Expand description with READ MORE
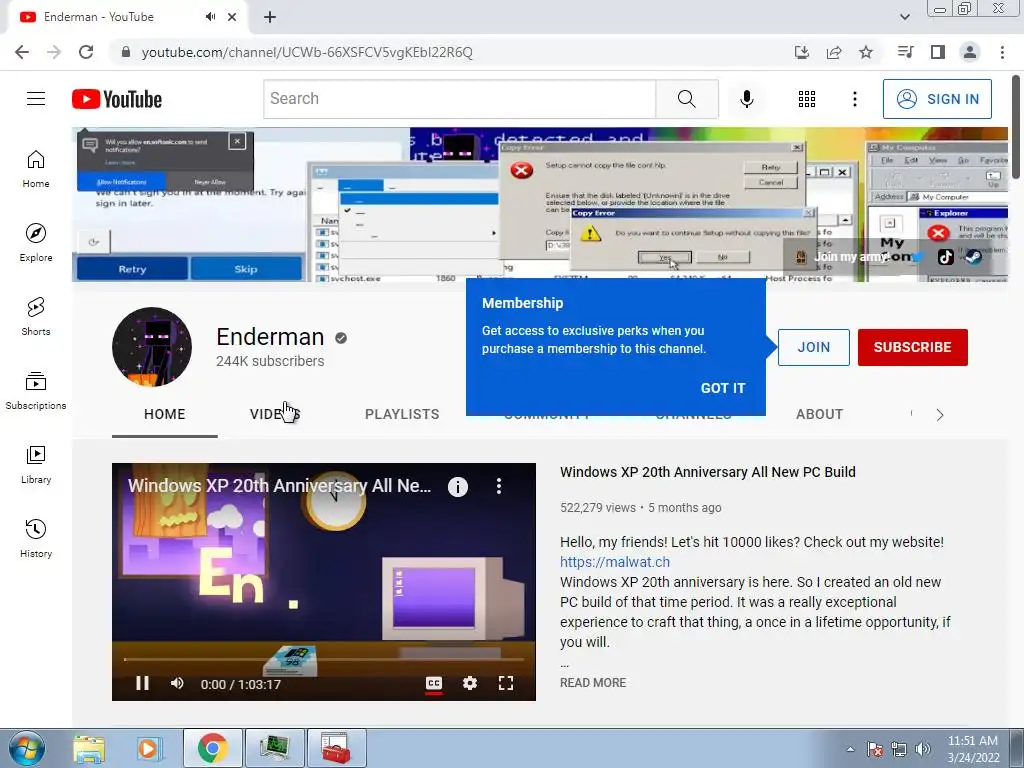Image resolution: width=1024 pixels, height=768 pixels. pos(593,682)
